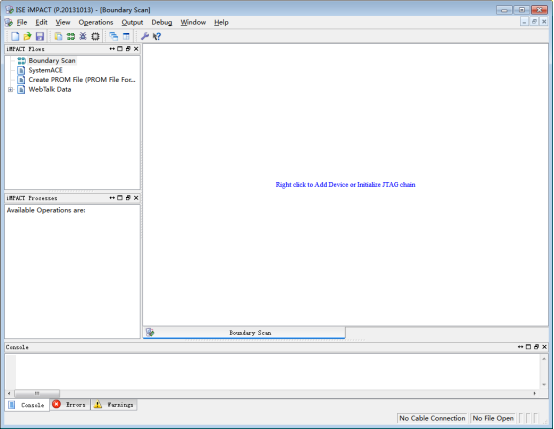Click the console scroll down arrow

click(x=544, y=384)
